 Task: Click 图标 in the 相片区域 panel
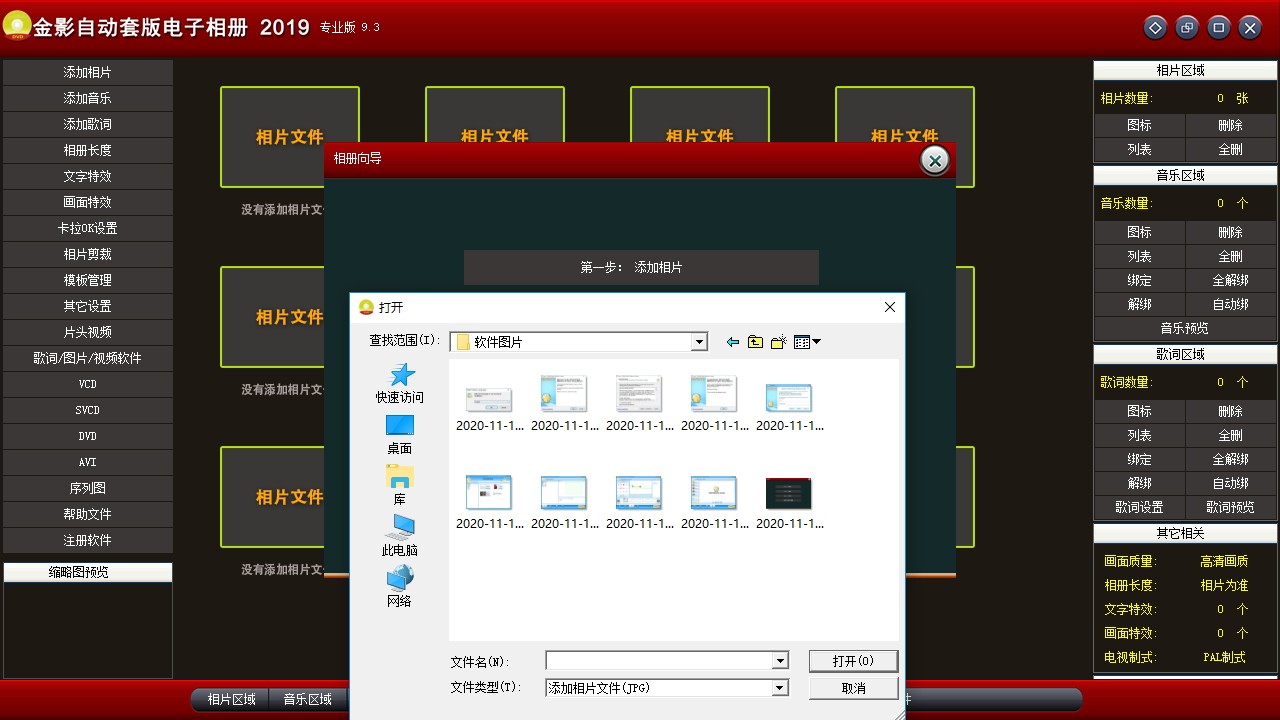coord(1140,125)
